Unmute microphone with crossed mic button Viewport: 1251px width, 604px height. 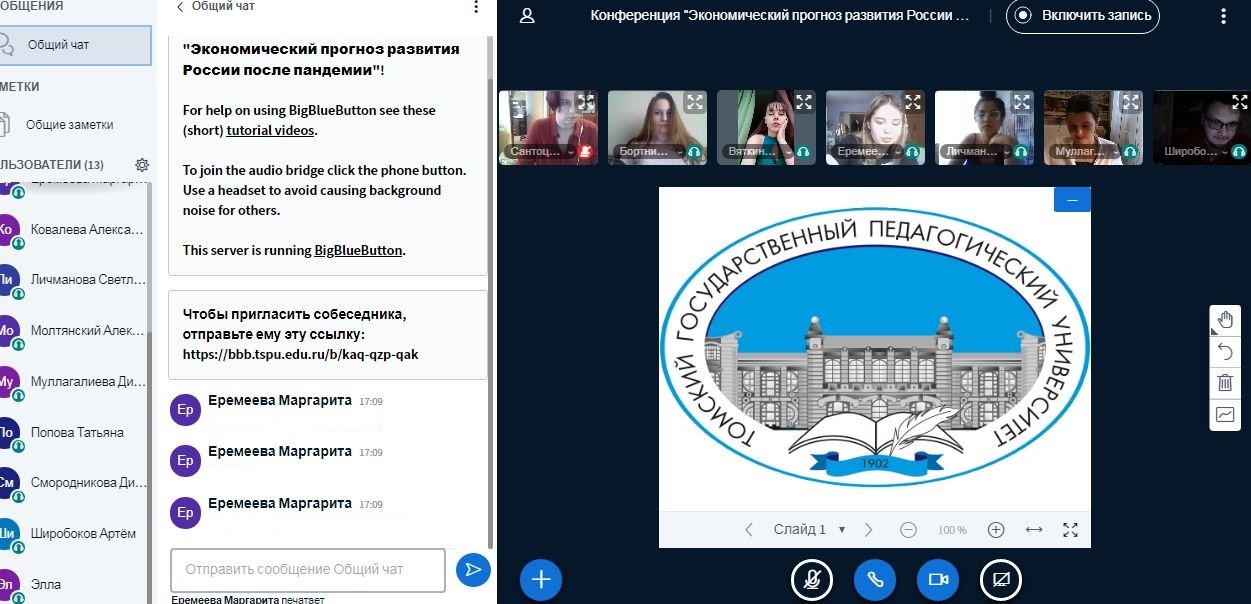coord(812,579)
